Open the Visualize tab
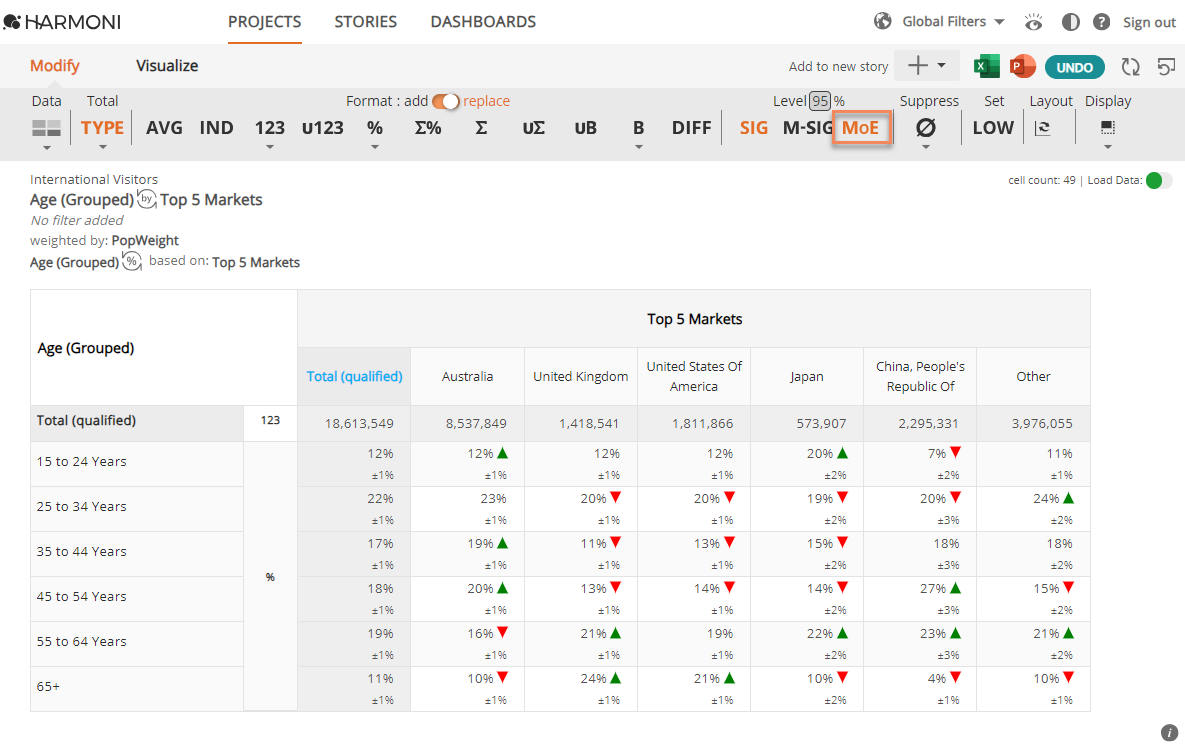This screenshot has width=1185, height=747. click(167, 66)
